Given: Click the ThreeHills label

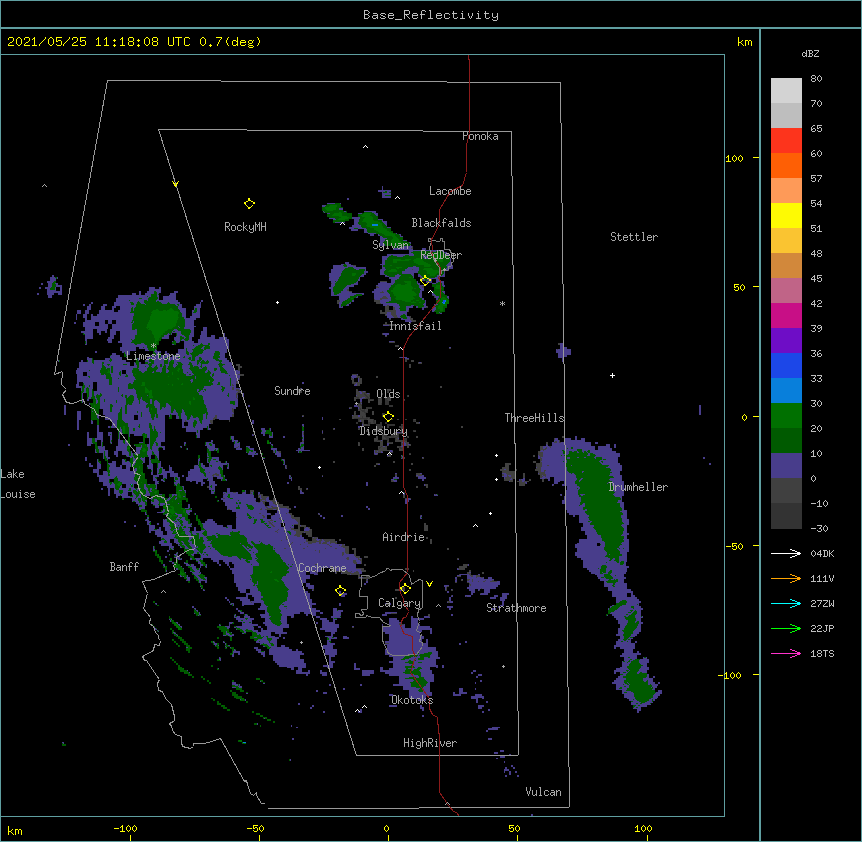Looking at the screenshot, I should click(x=534, y=418).
